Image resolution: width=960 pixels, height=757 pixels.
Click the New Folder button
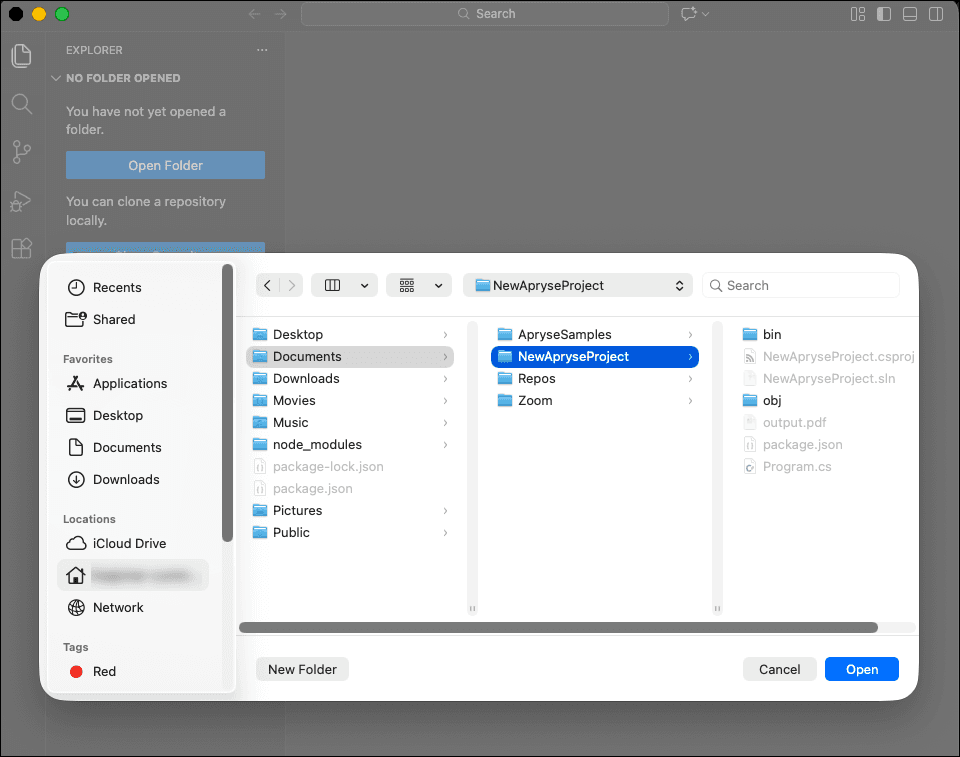302,669
